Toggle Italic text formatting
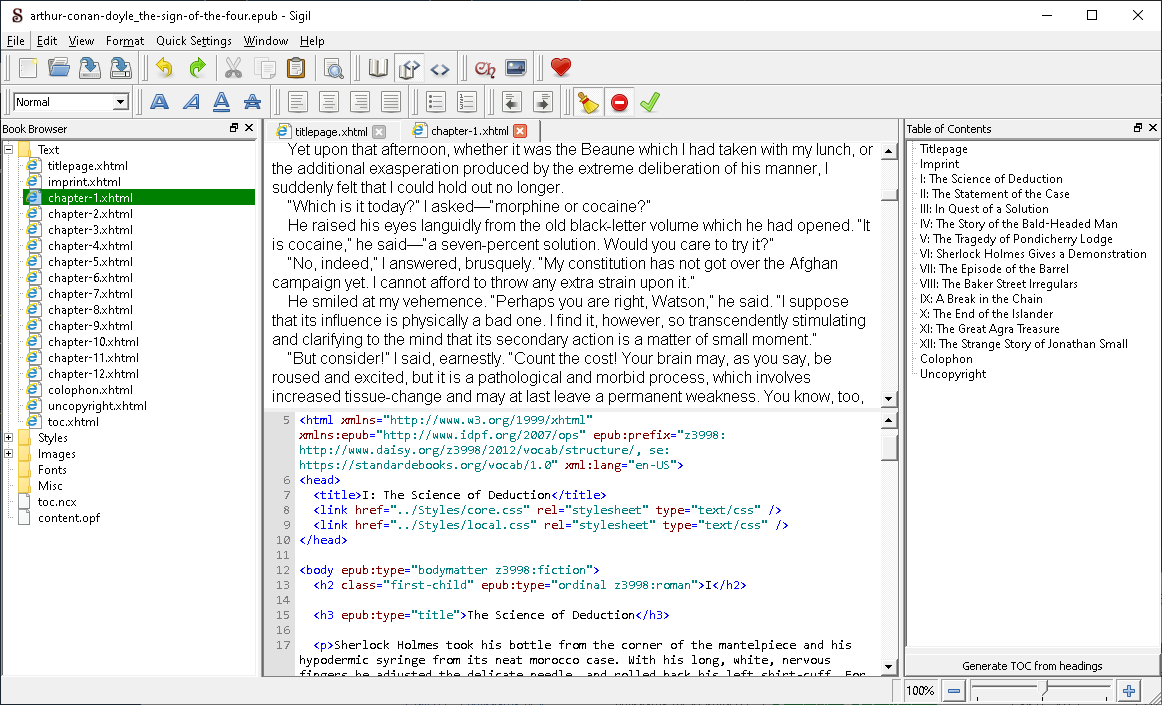 click(190, 102)
